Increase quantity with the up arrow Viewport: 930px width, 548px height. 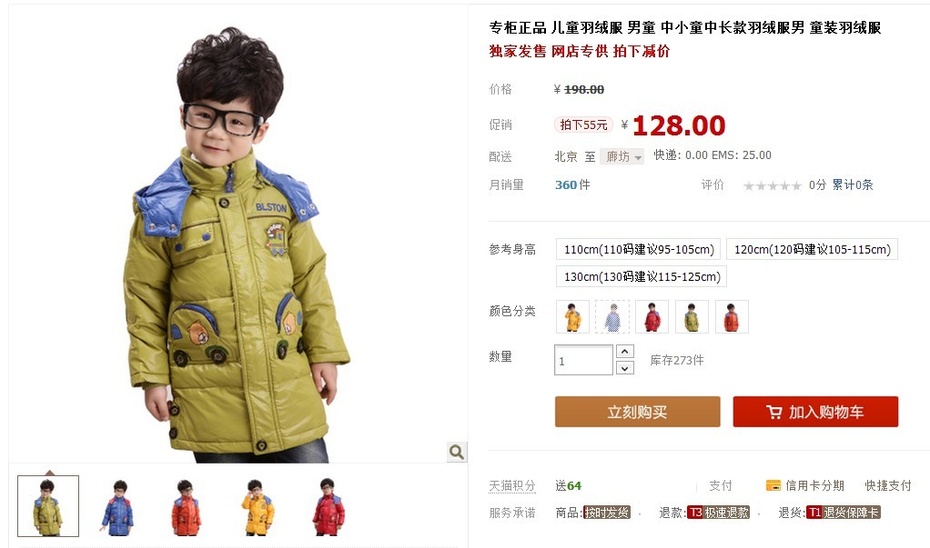pyautogui.click(x=625, y=351)
